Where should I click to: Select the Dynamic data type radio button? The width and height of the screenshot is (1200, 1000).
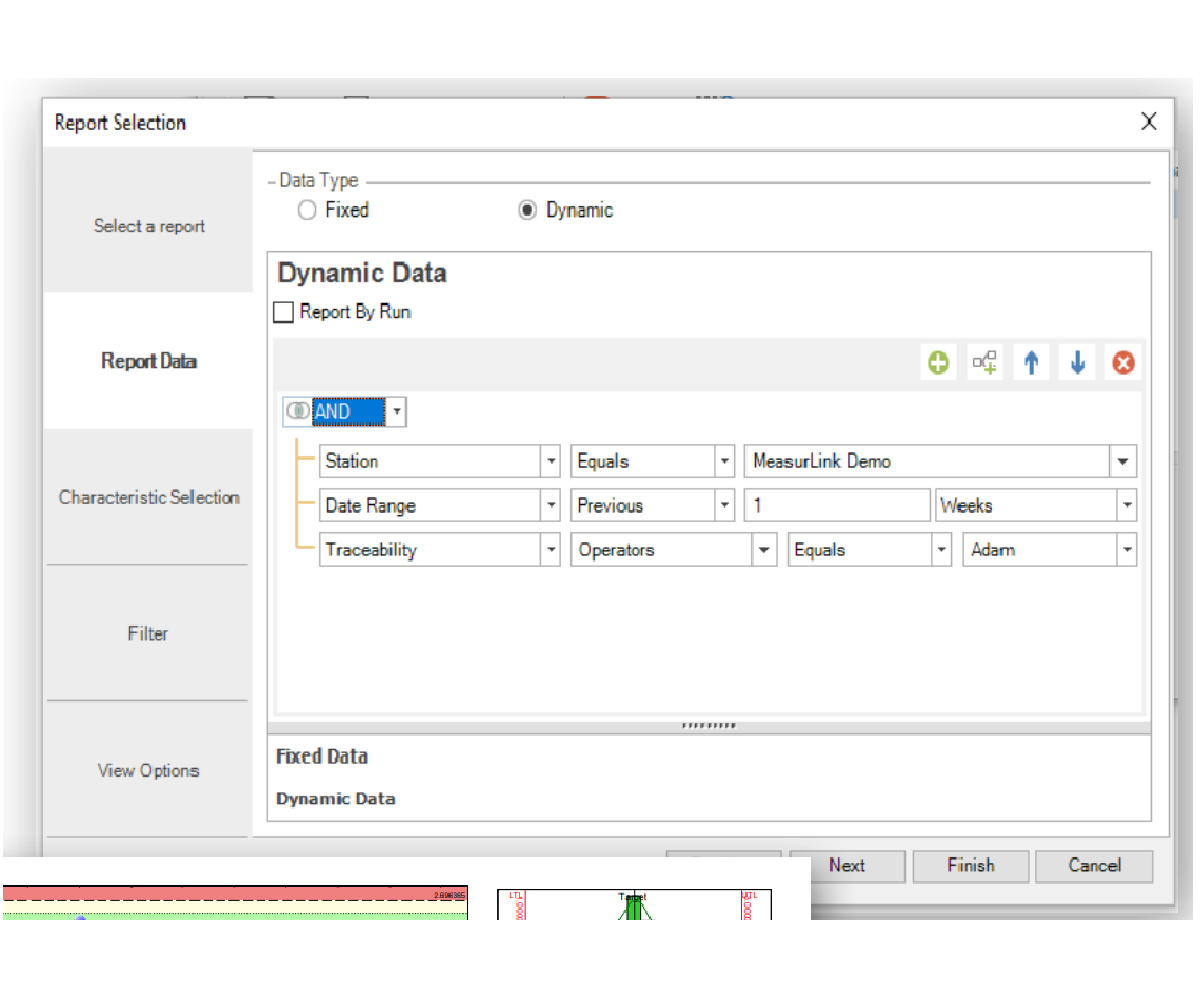tap(527, 211)
